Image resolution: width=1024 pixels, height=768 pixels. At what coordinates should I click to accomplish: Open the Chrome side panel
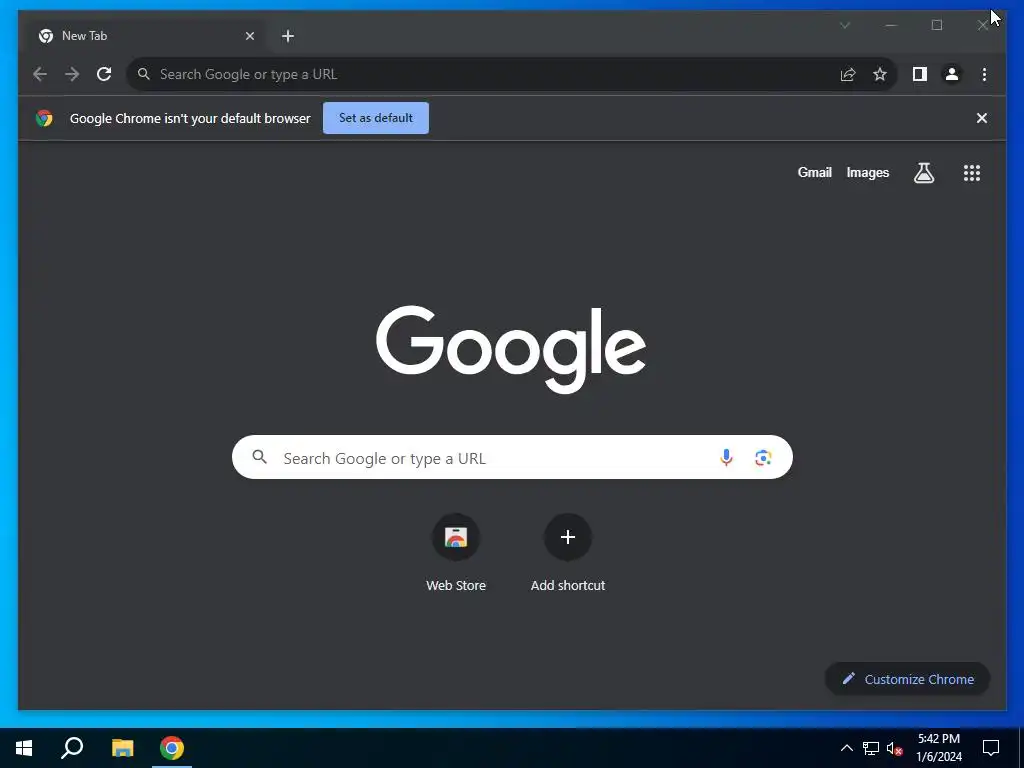coord(920,74)
